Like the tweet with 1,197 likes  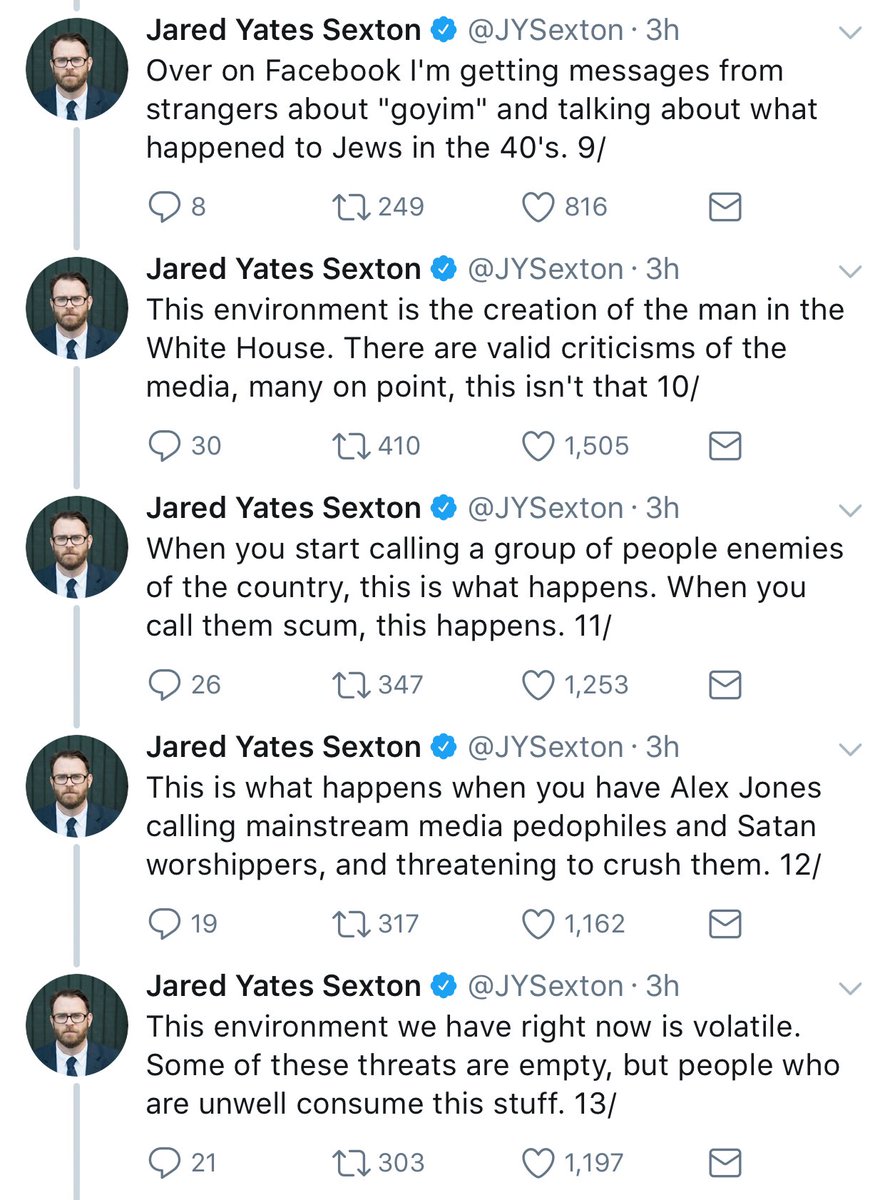click(x=539, y=1163)
